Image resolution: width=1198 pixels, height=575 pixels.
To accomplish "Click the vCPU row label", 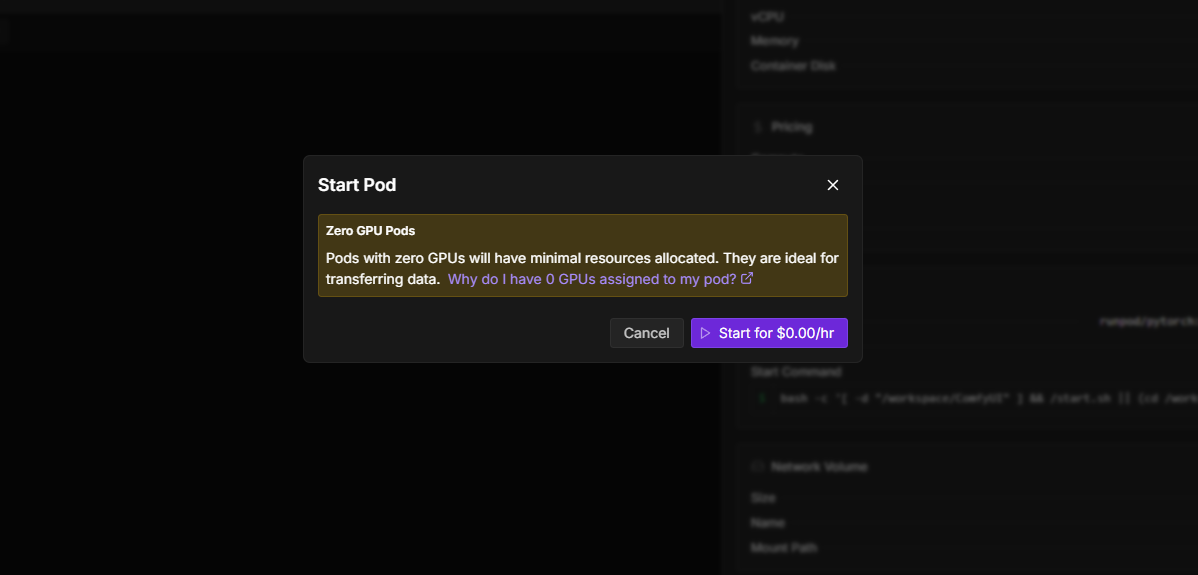I will [x=767, y=16].
